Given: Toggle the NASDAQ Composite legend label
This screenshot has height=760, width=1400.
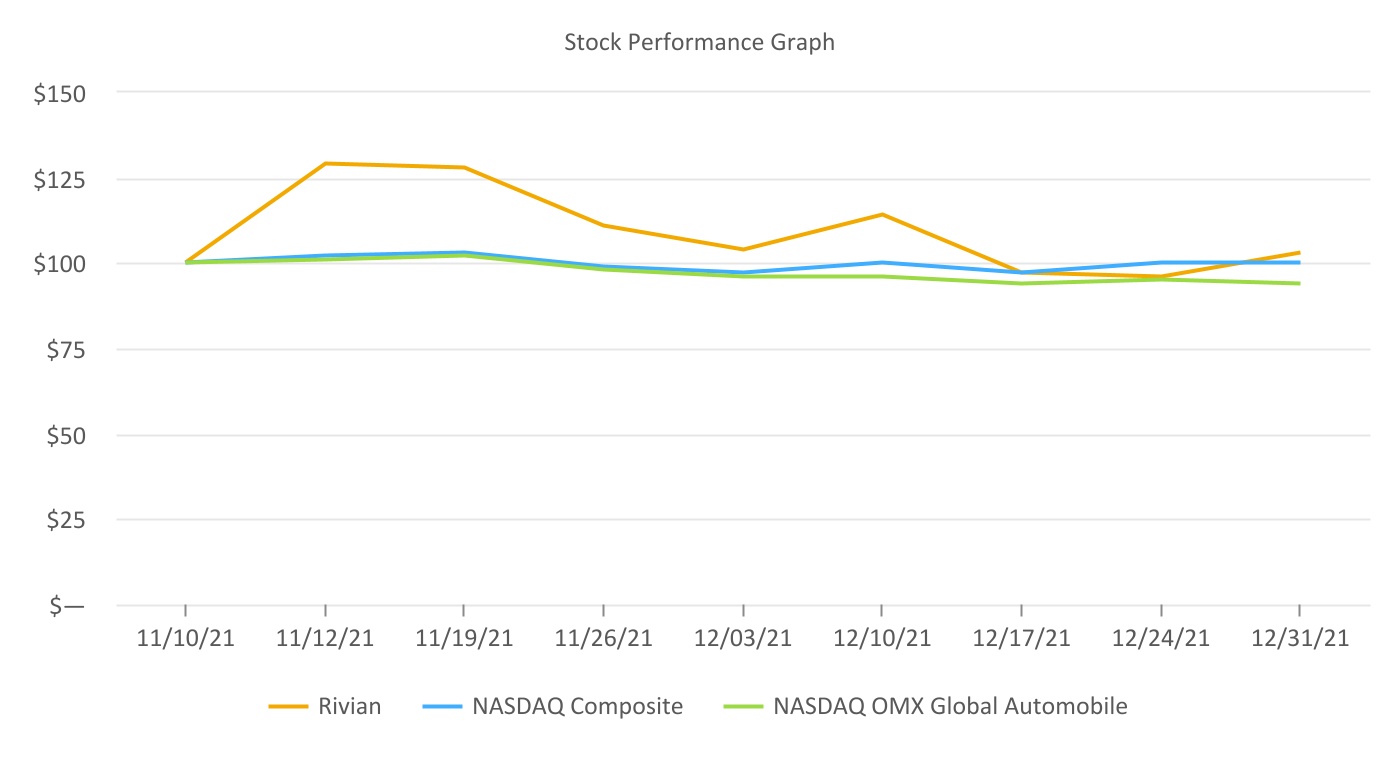Looking at the screenshot, I should coord(577,707).
